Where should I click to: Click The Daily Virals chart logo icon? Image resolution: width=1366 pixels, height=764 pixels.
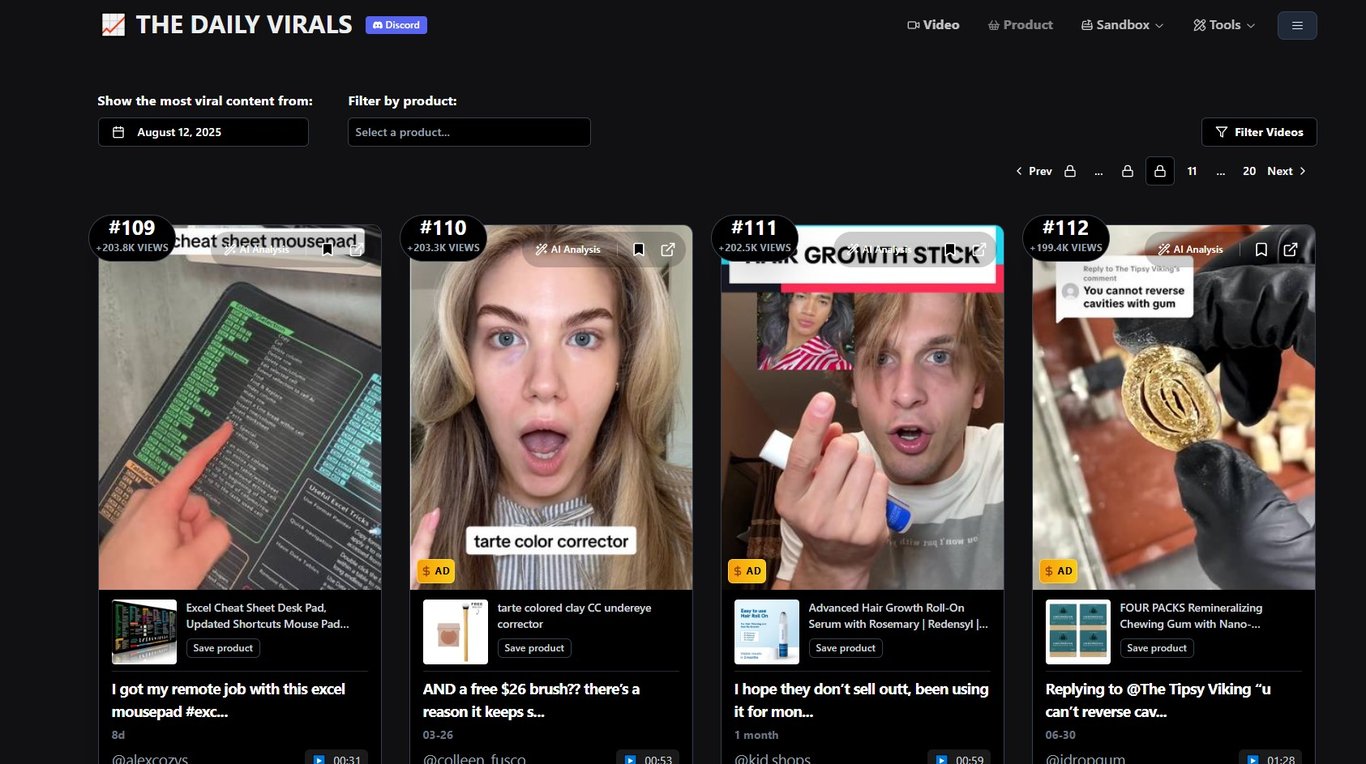tap(113, 25)
